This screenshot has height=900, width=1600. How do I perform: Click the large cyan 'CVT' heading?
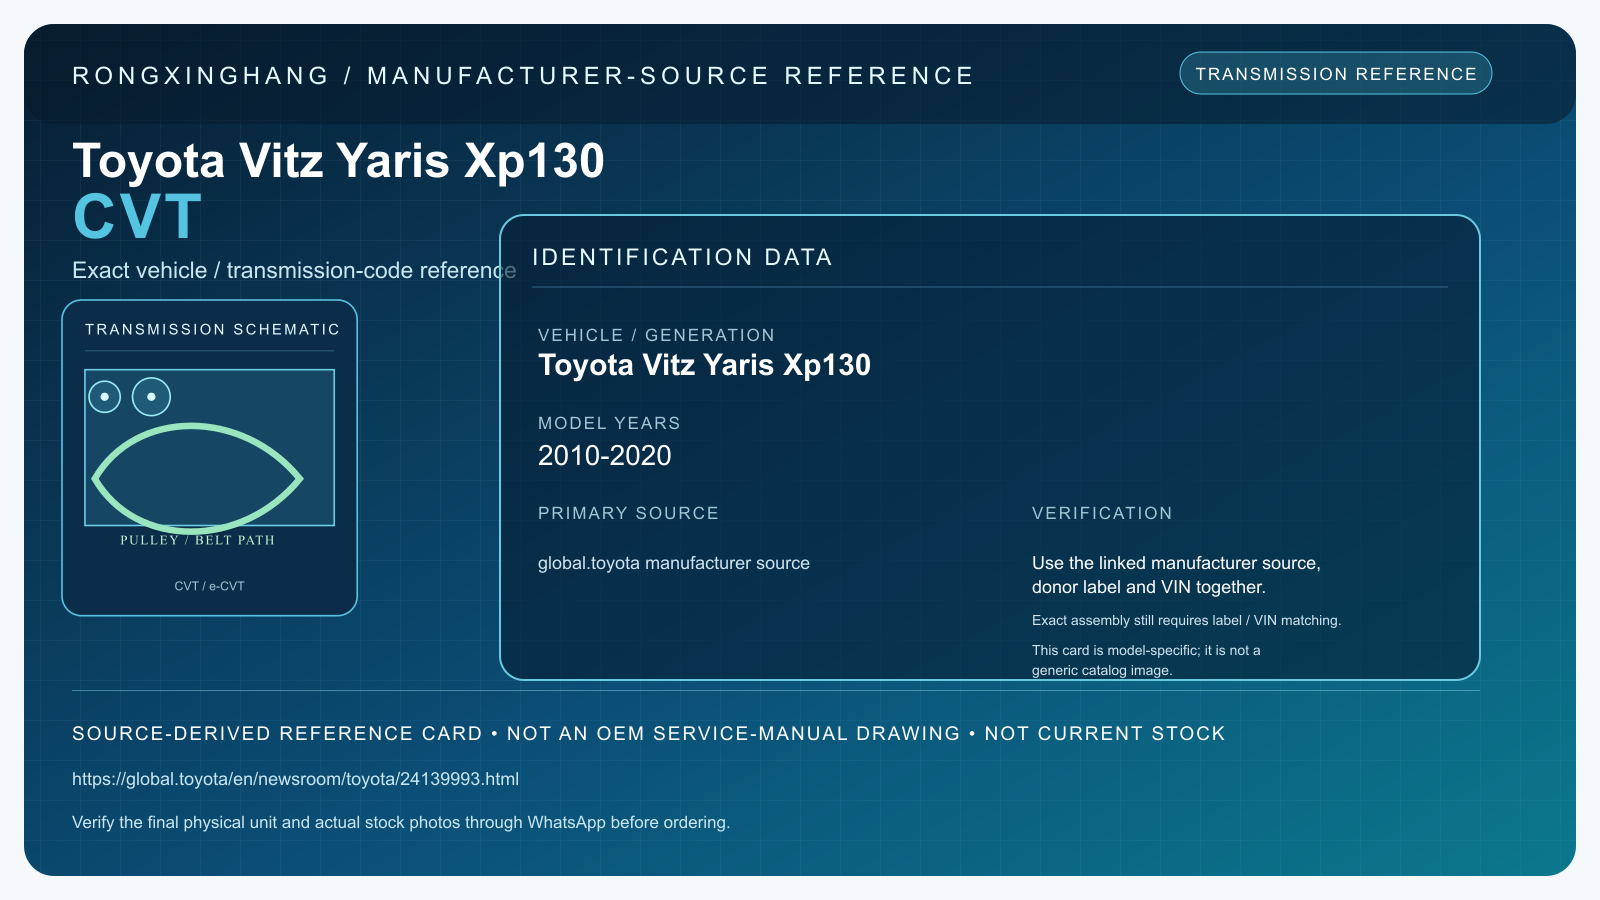click(138, 217)
